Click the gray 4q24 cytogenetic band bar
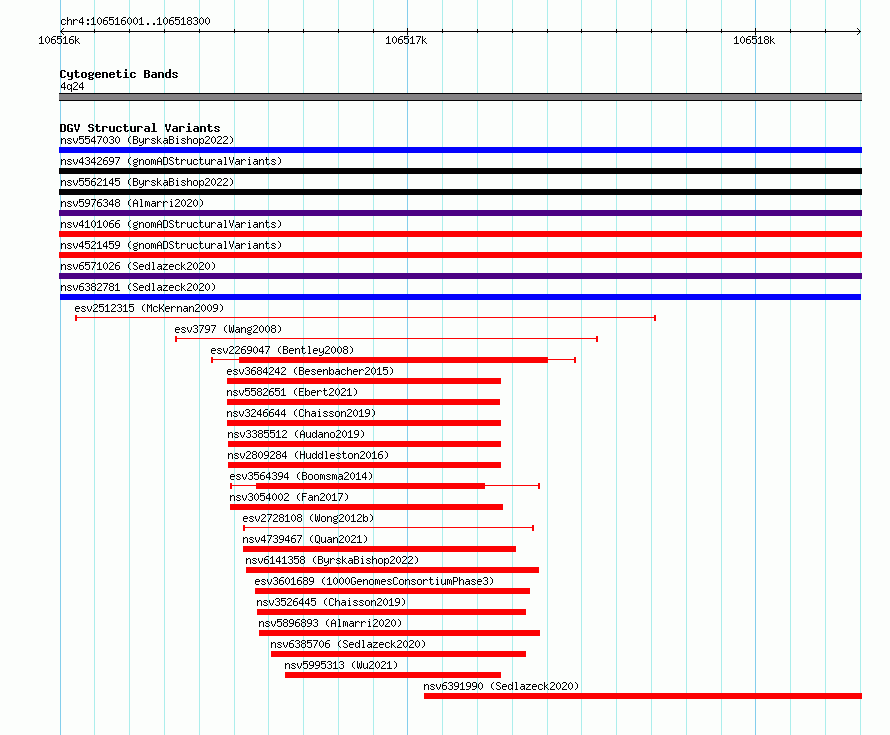 point(460,97)
